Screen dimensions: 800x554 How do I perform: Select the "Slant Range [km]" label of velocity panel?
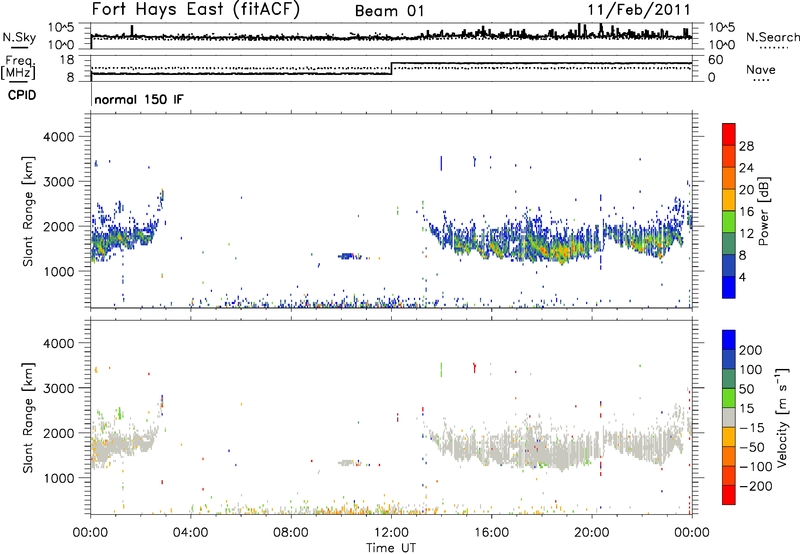tap(28, 418)
